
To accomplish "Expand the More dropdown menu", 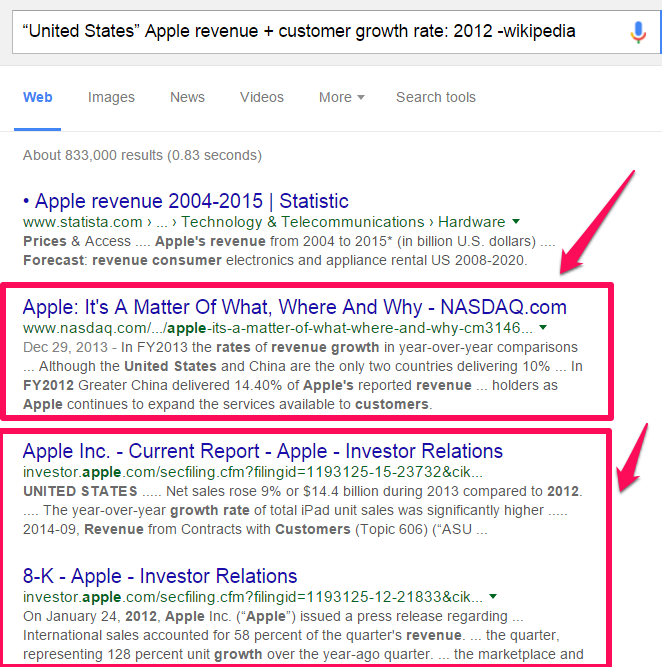I will 341,97.
